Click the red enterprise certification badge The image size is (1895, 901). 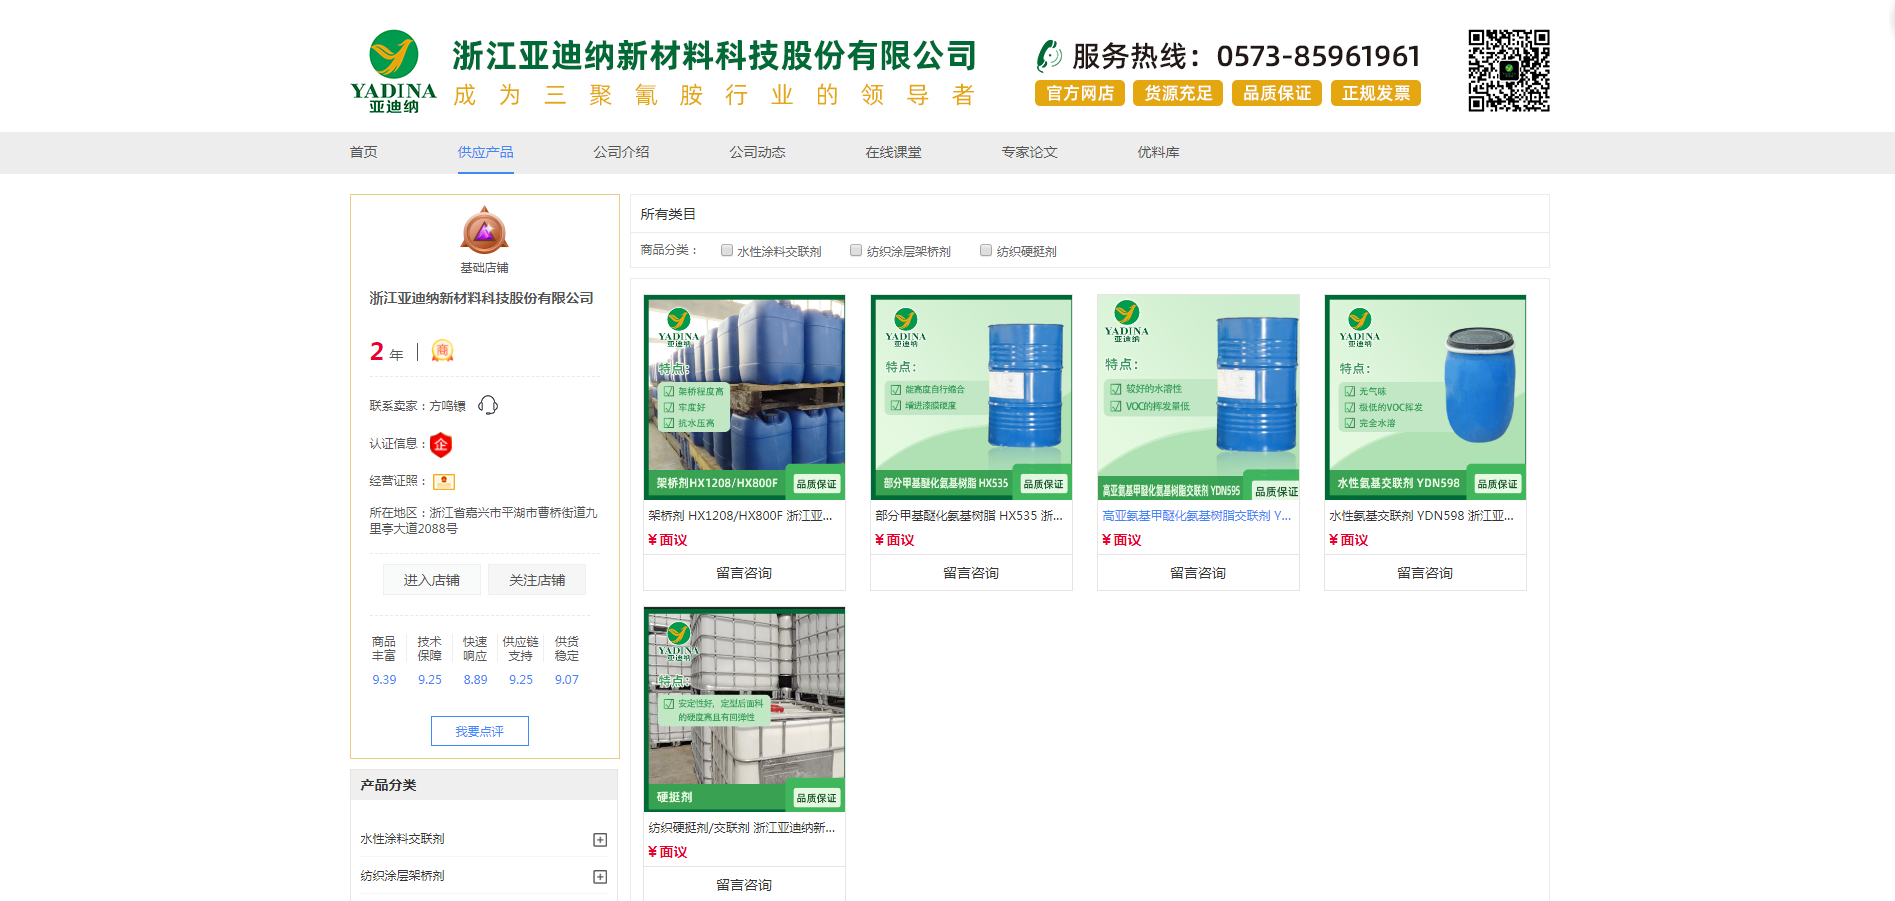click(441, 444)
